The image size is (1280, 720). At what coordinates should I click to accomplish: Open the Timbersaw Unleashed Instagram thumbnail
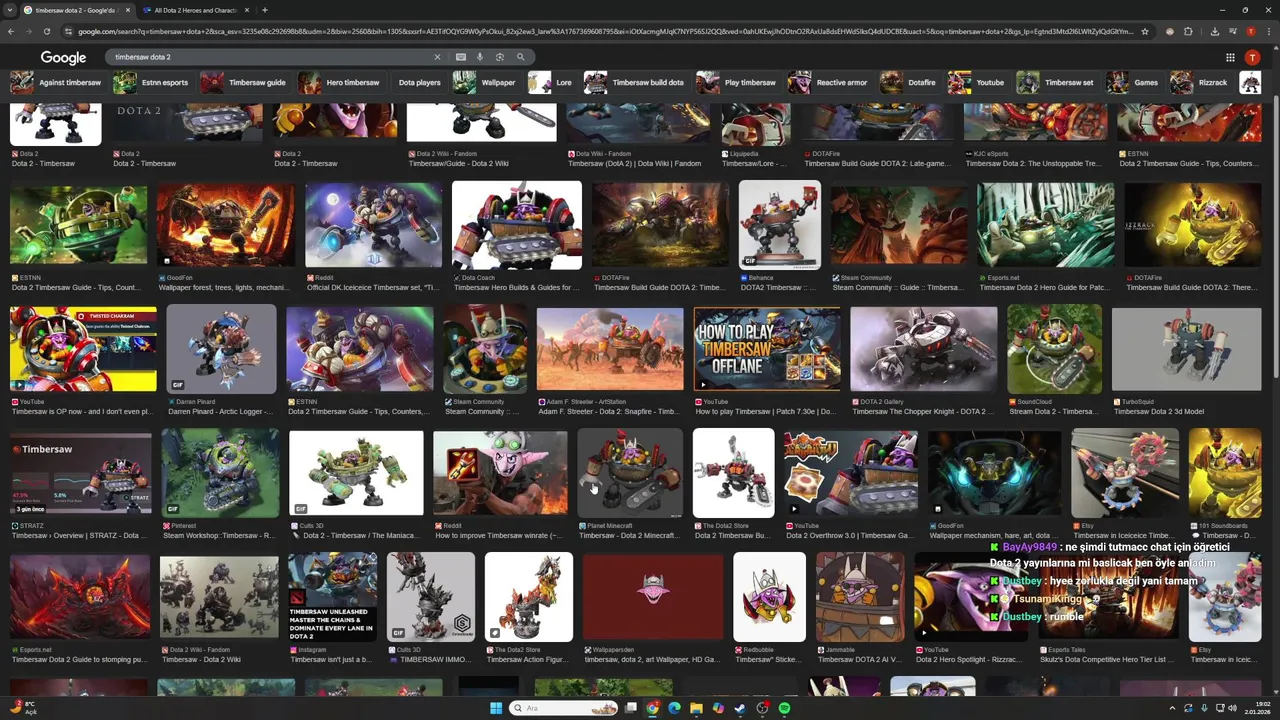[x=333, y=597]
